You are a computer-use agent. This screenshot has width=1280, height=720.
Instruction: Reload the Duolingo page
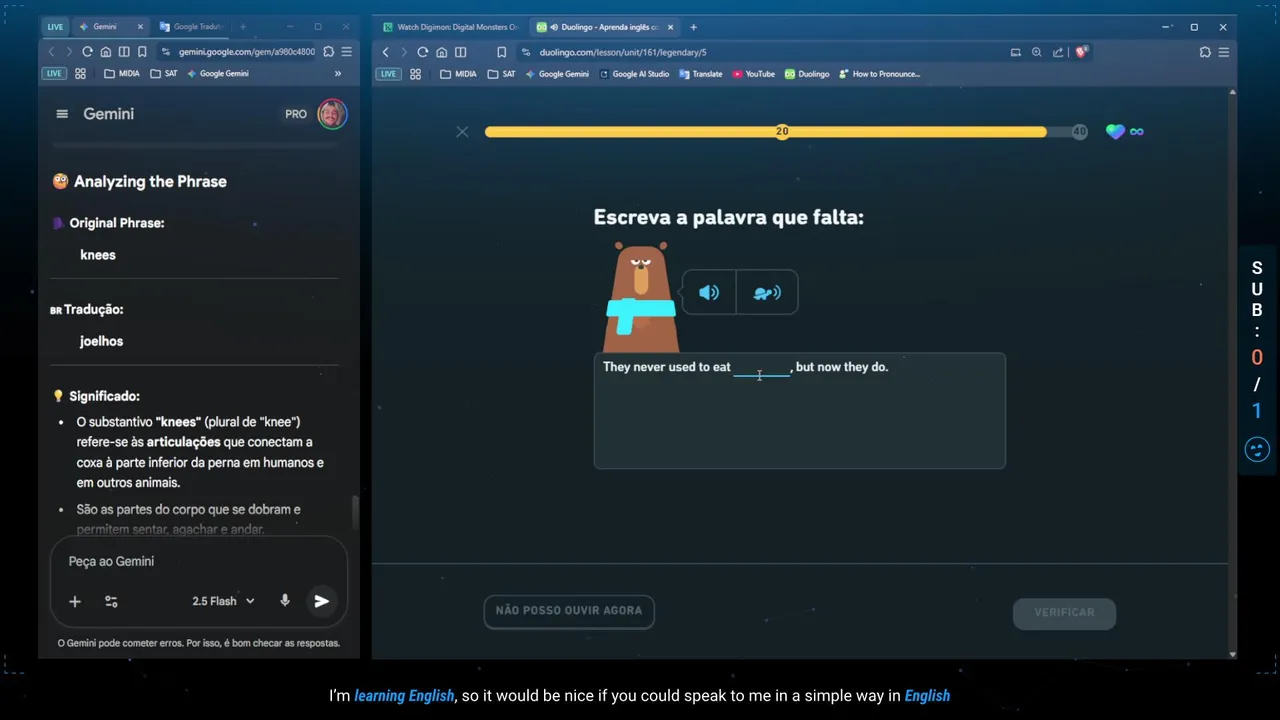point(423,52)
